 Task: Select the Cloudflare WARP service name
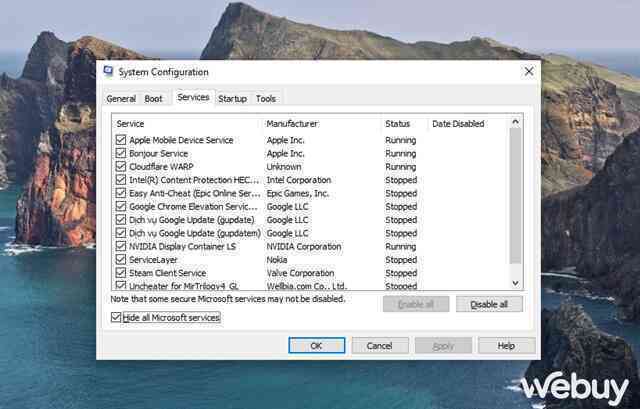pos(161,167)
